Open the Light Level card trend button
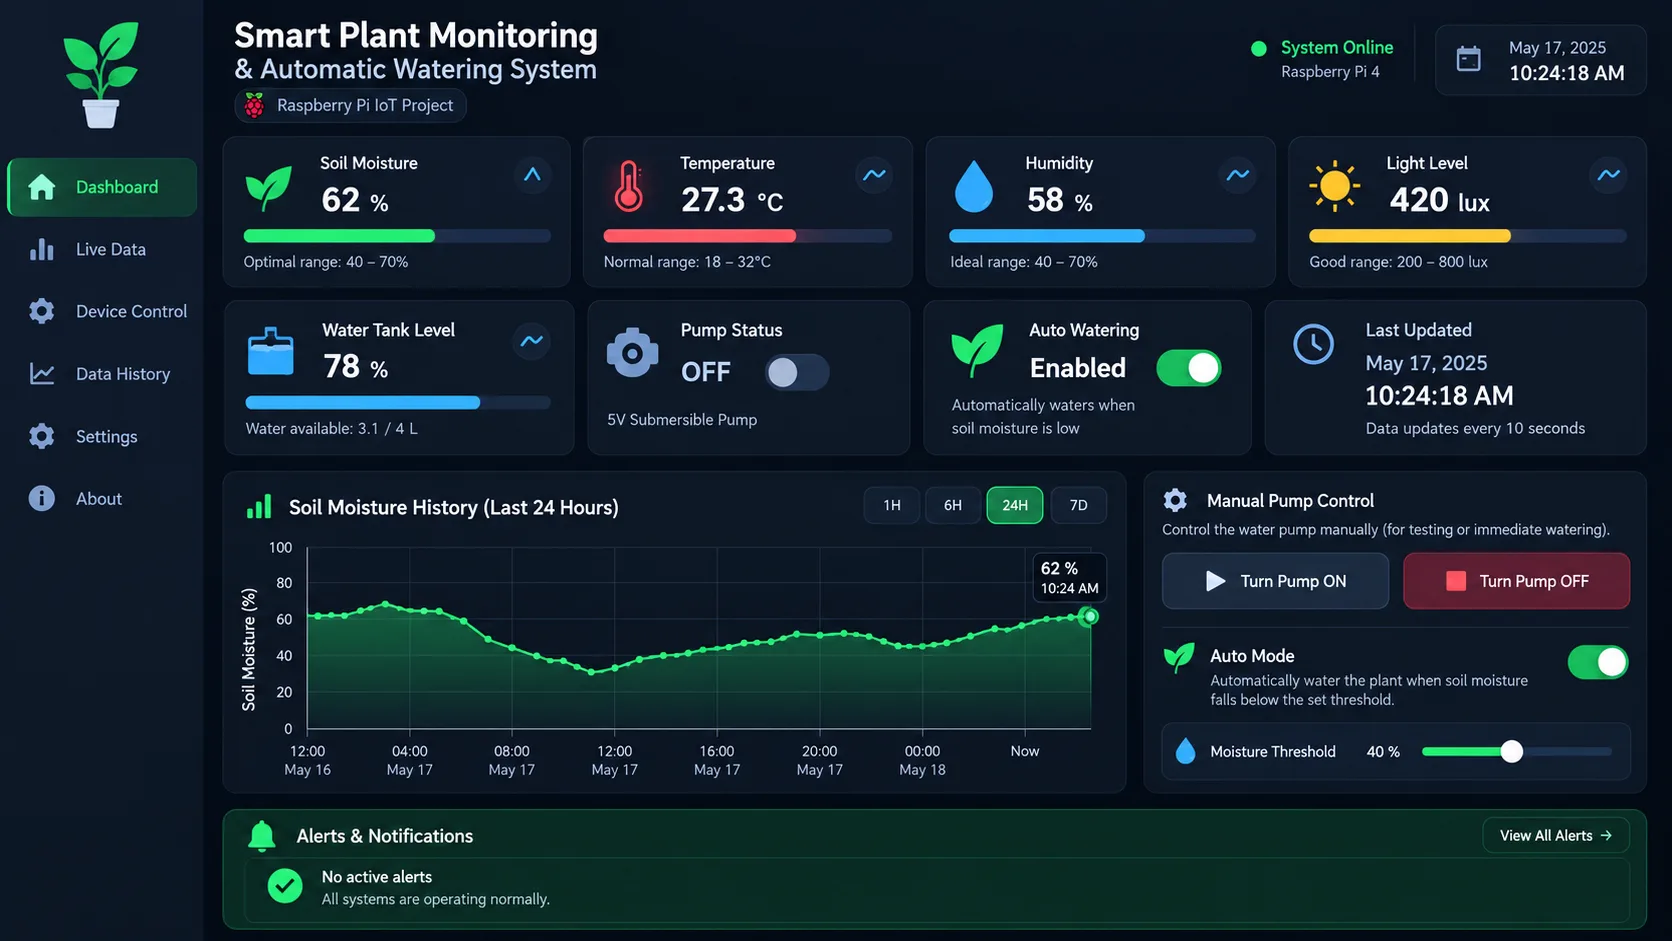The height and width of the screenshot is (941, 1672). pos(1609,175)
